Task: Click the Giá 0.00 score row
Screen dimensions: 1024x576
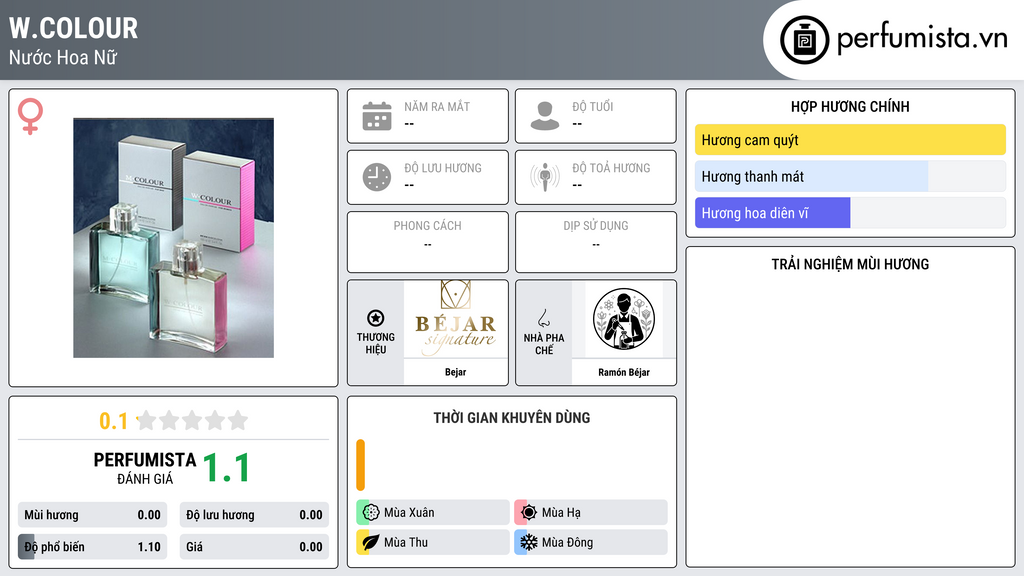Action: [254, 547]
